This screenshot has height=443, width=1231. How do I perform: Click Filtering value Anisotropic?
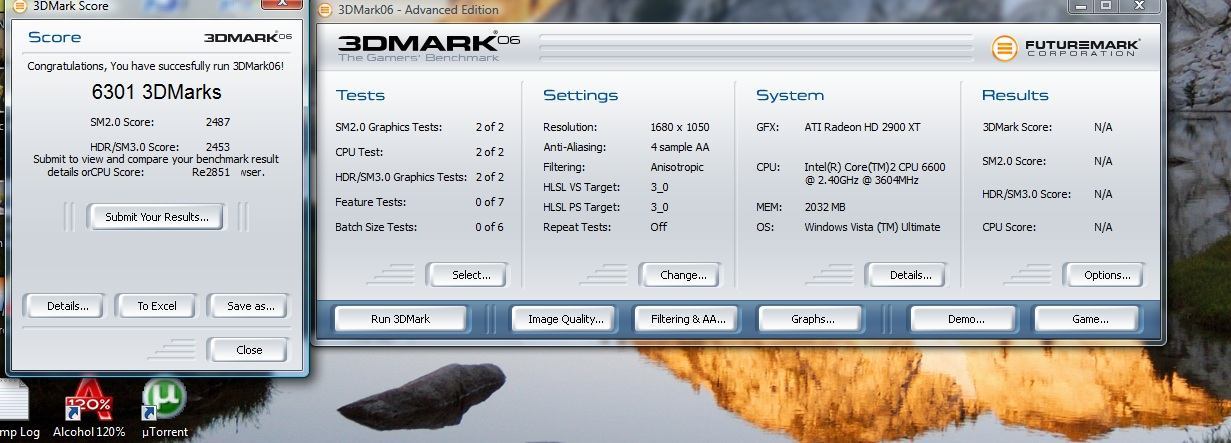677,167
